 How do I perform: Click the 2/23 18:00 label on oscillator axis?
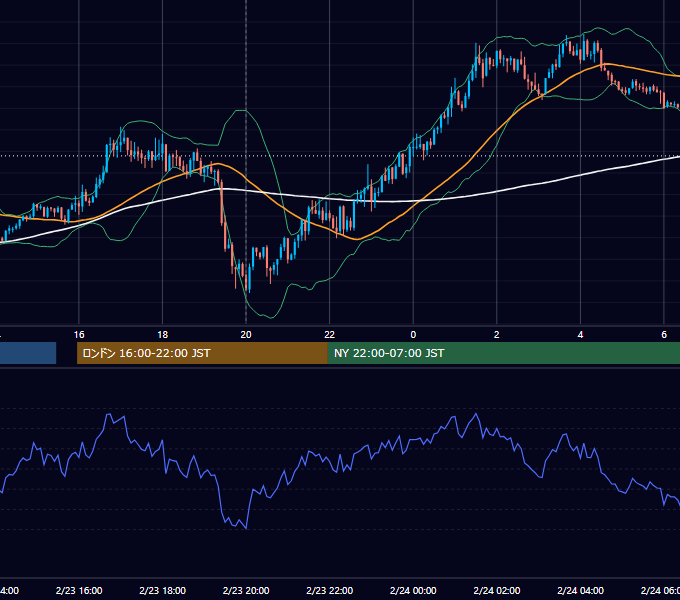point(162,590)
